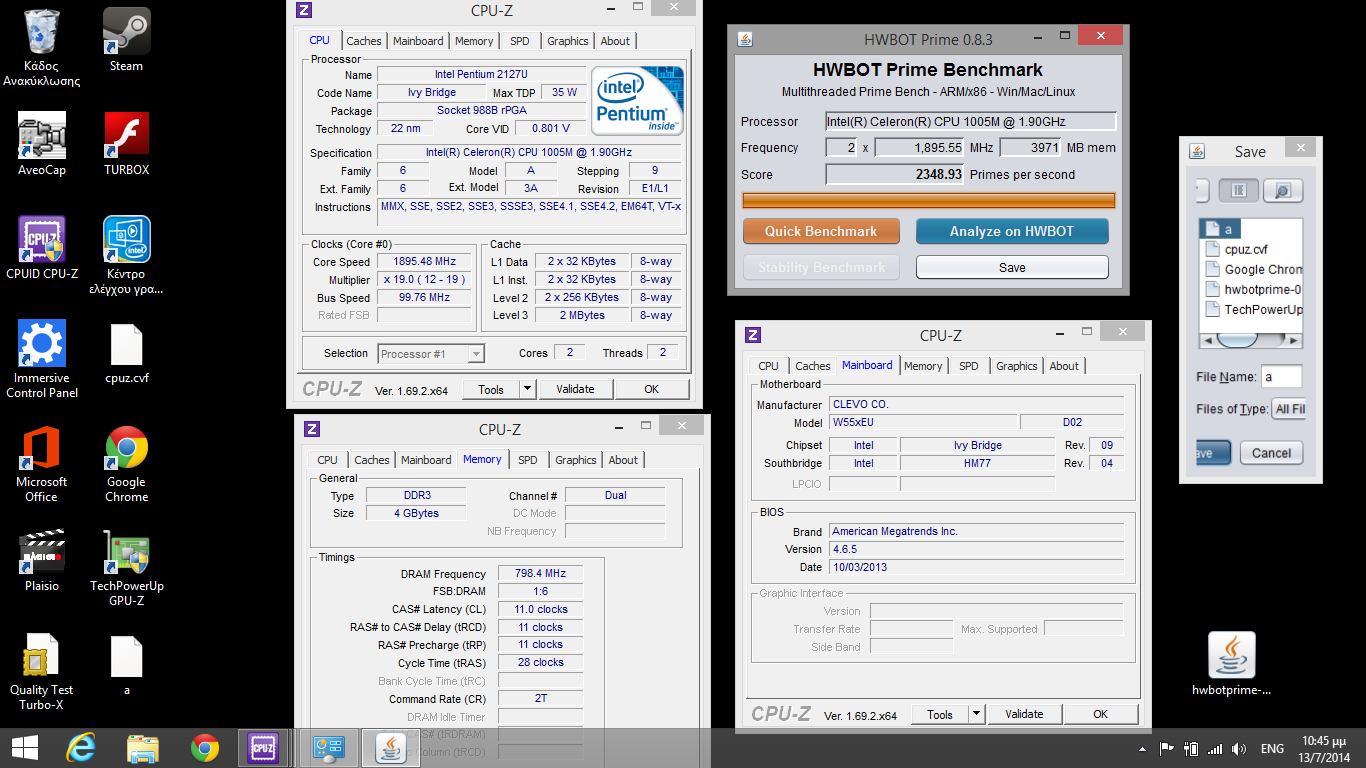This screenshot has width=1366, height=768.
Task: Launch Internet Explorer from the taskbar
Action: [81, 748]
